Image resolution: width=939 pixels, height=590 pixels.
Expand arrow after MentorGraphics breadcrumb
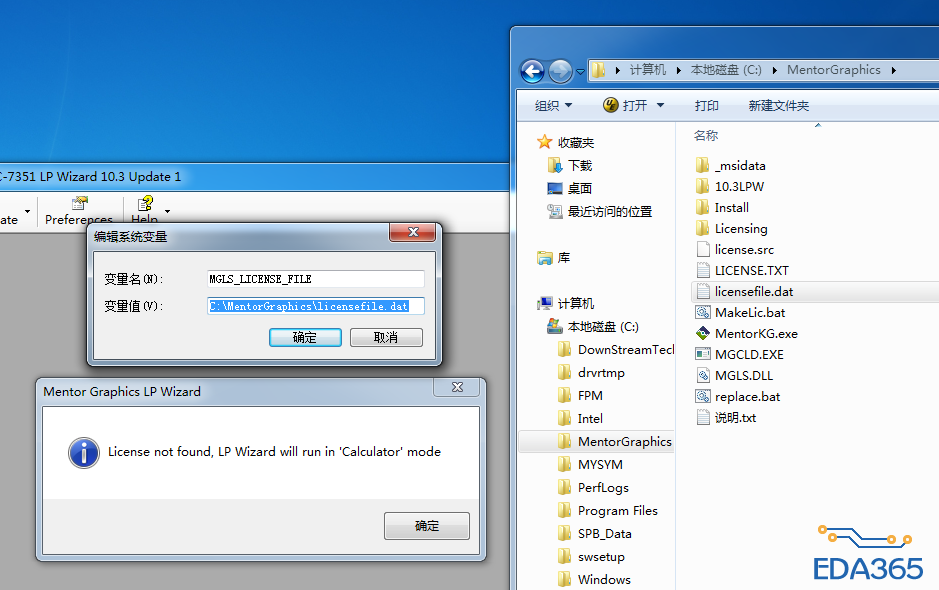point(893,71)
